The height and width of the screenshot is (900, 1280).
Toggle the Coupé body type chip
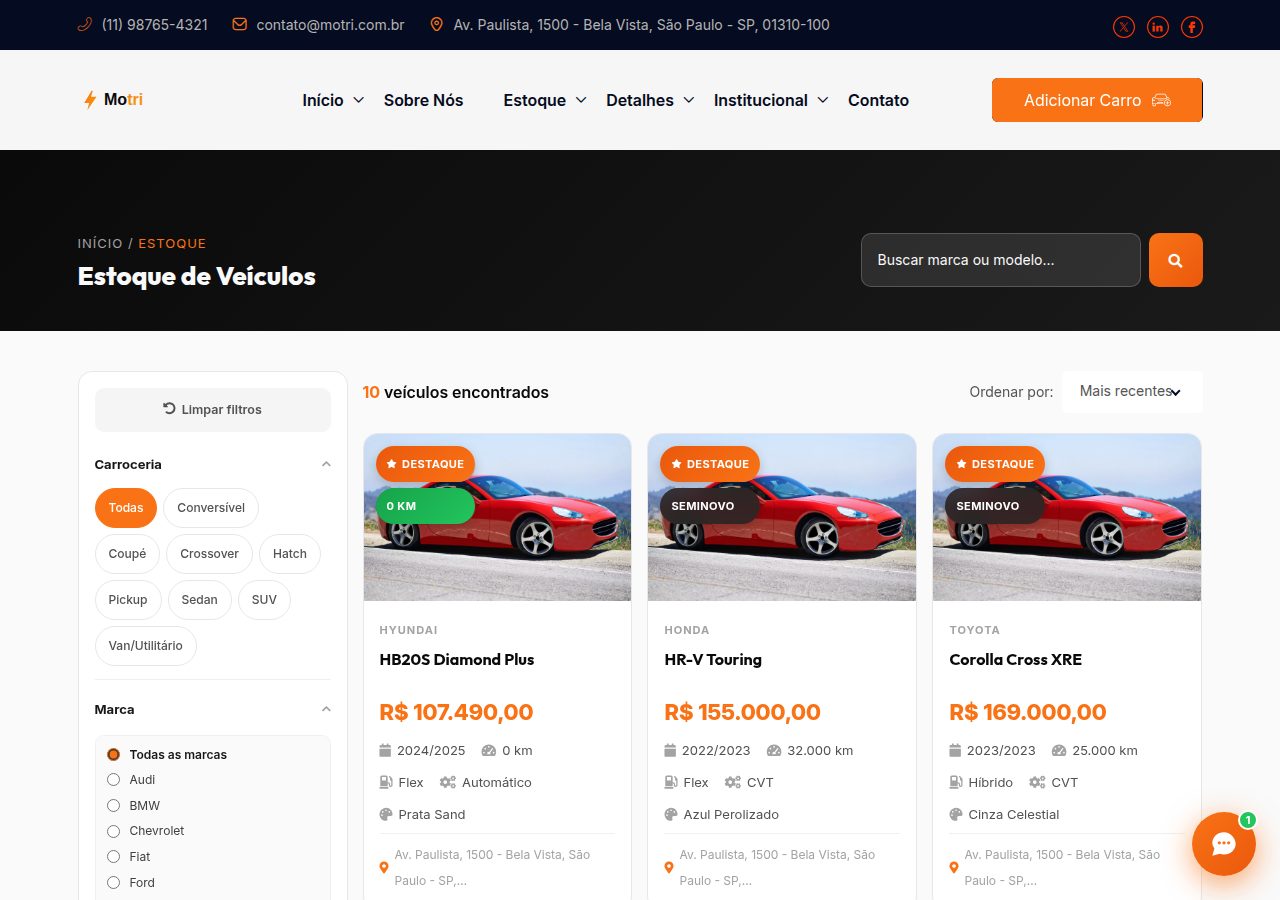(127, 554)
